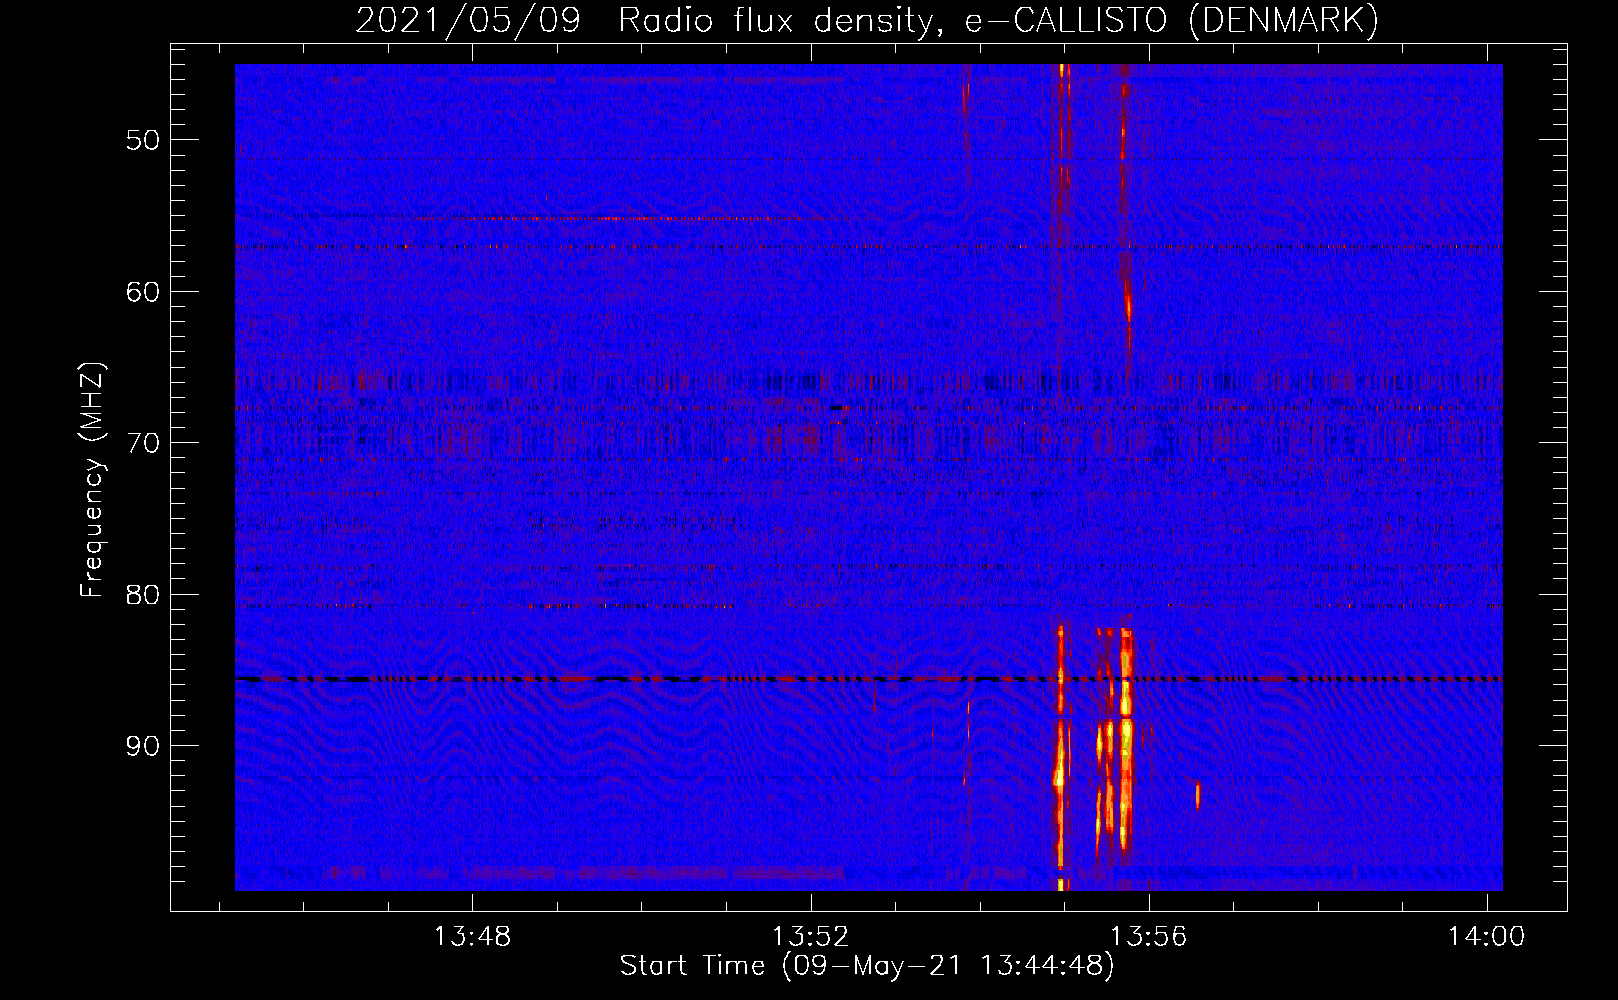Click the 14:00 time axis label
This screenshot has width=1618, height=1000.
pyautogui.click(x=1486, y=937)
